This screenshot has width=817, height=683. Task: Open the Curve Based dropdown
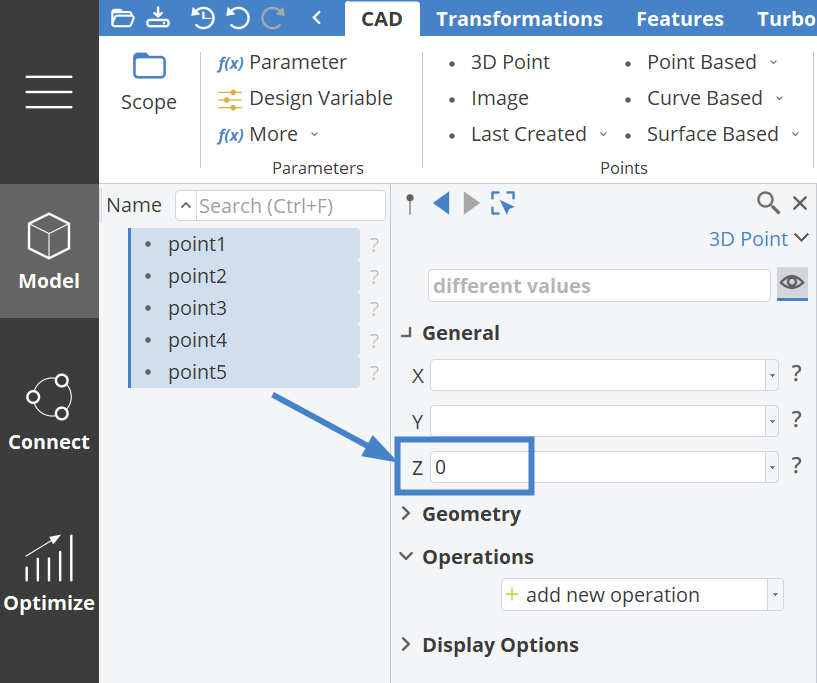704,98
